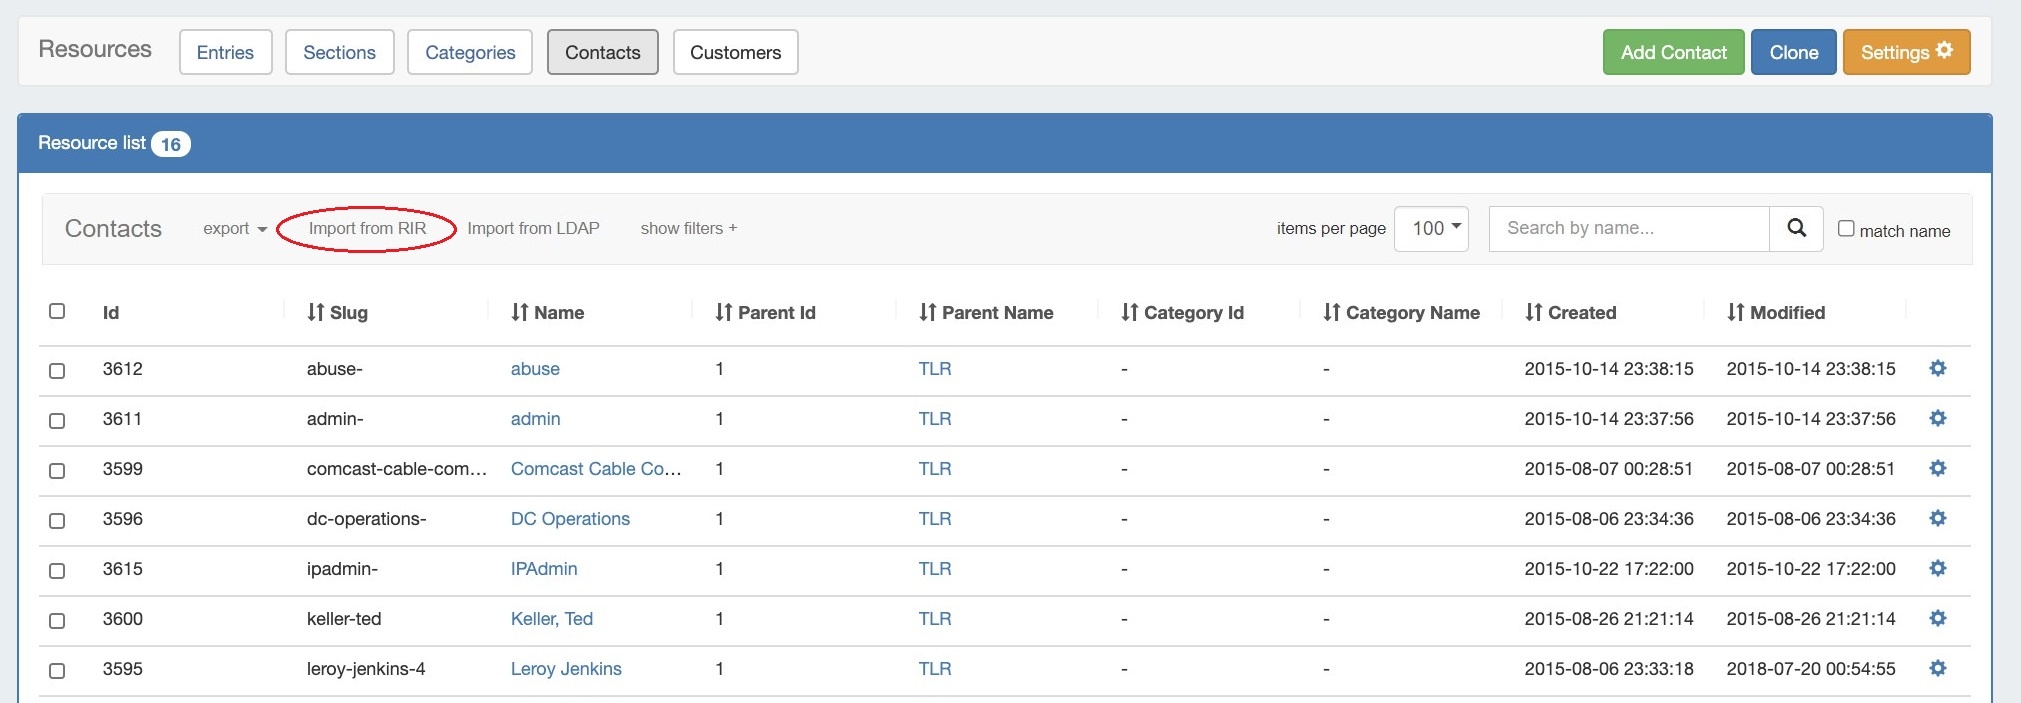Expand the export dropdown
The height and width of the screenshot is (703, 2021).
234,229
